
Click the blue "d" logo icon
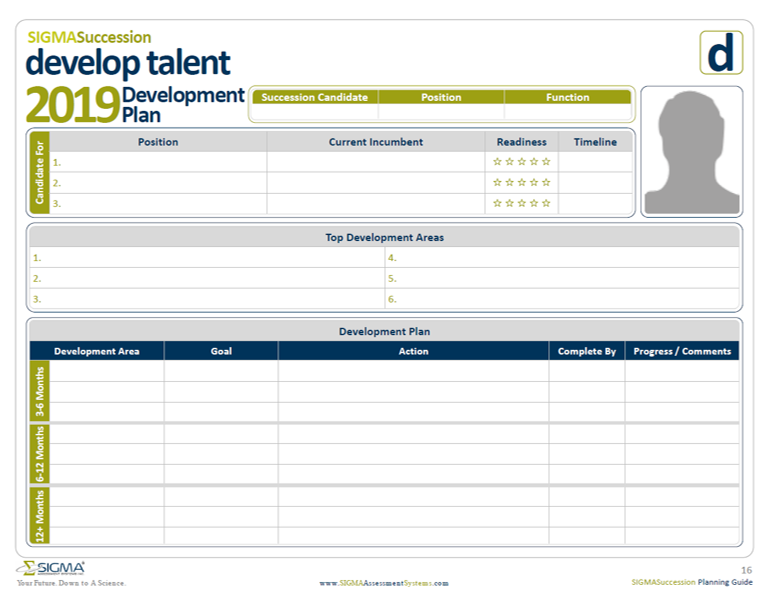coord(720,52)
